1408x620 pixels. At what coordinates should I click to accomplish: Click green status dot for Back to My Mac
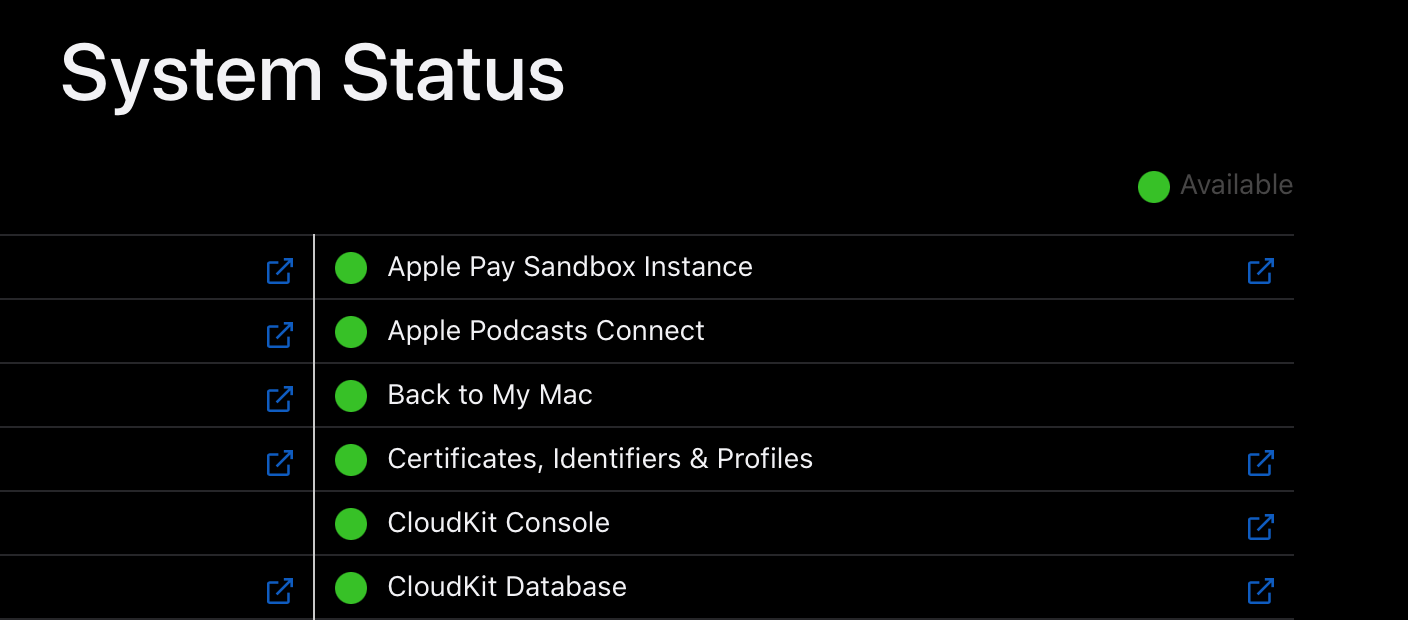coord(351,396)
